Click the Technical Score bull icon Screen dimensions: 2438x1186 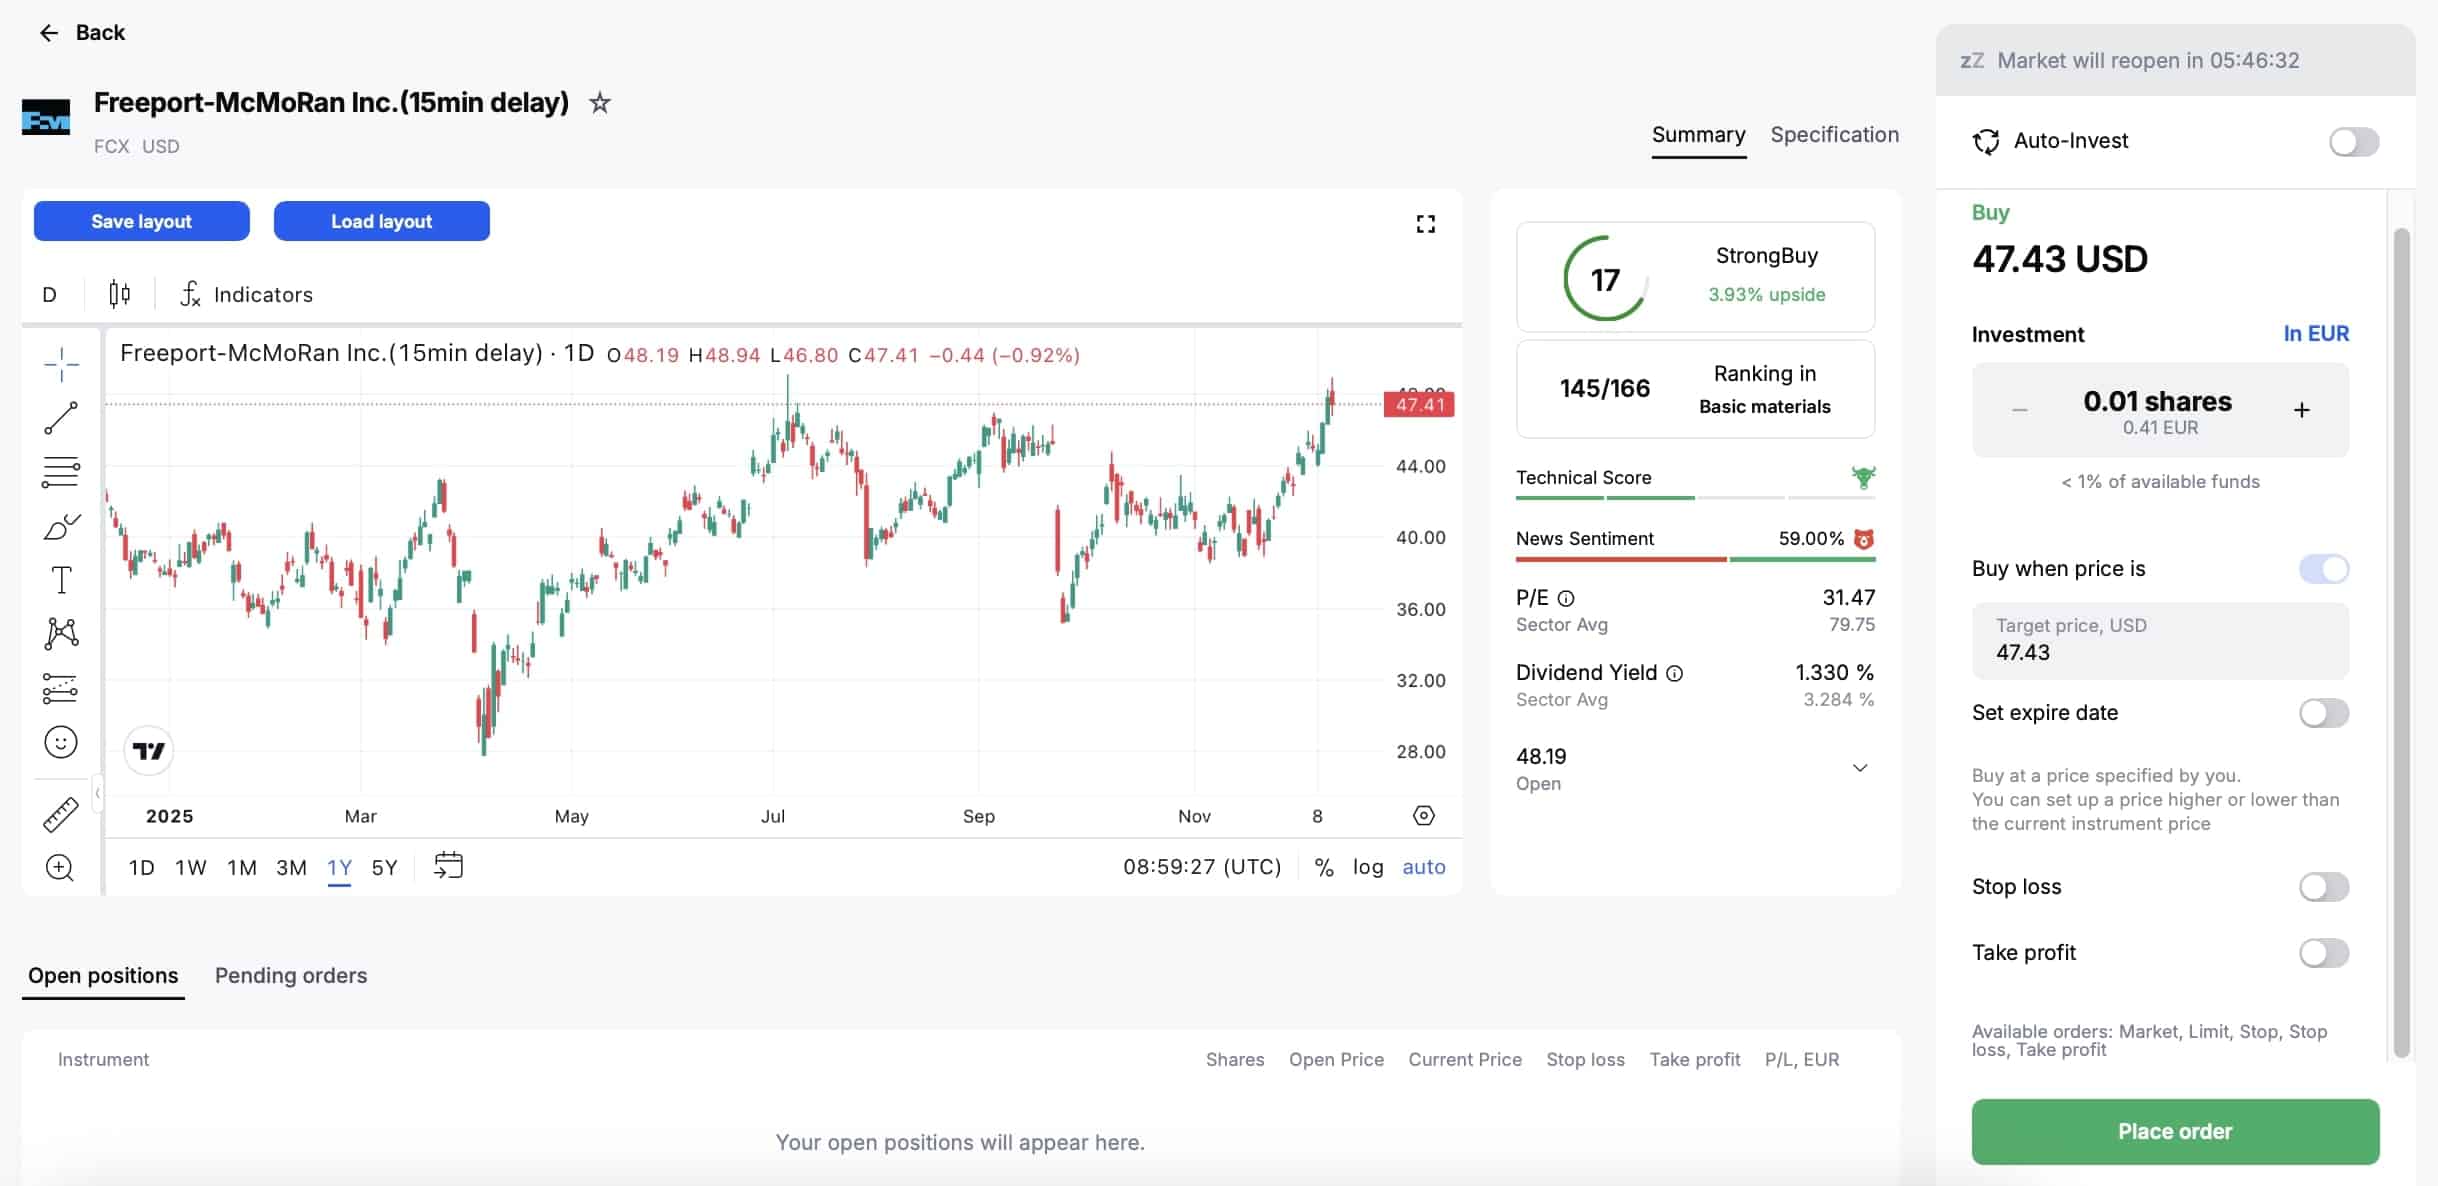[1863, 477]
